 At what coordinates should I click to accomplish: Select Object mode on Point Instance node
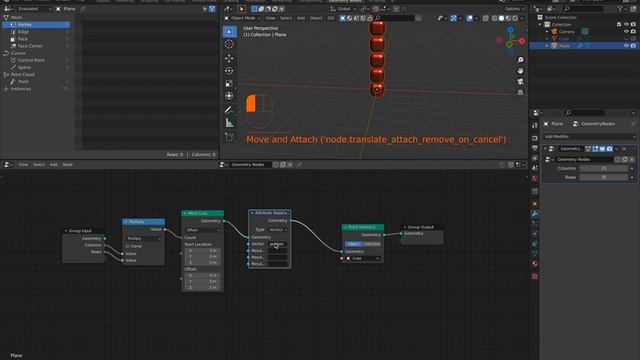[353, 244]
